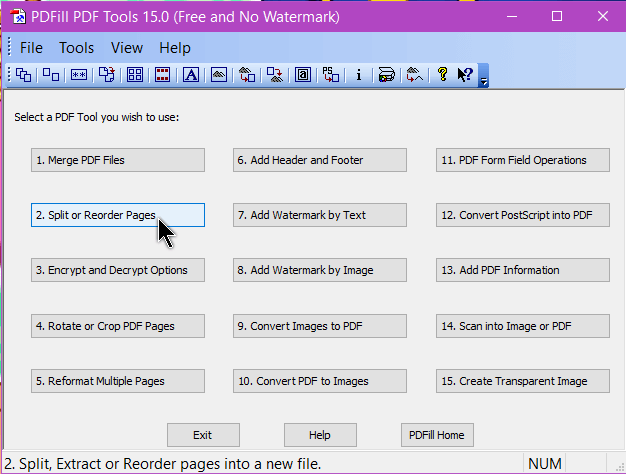The width and height of the screenshot is (626, 474).
Task: Click the Watermark by Text 'A' icon
Action: coord(191,75)
